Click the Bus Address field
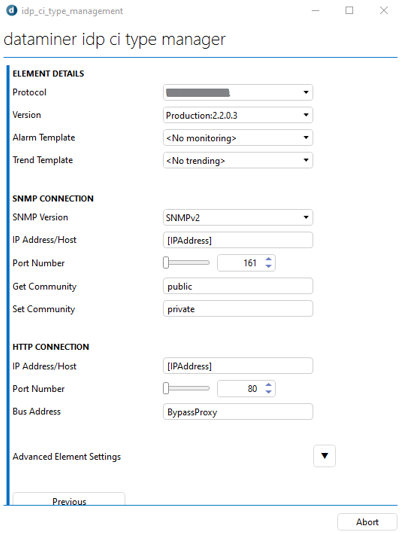 click(x=238, y=412)
